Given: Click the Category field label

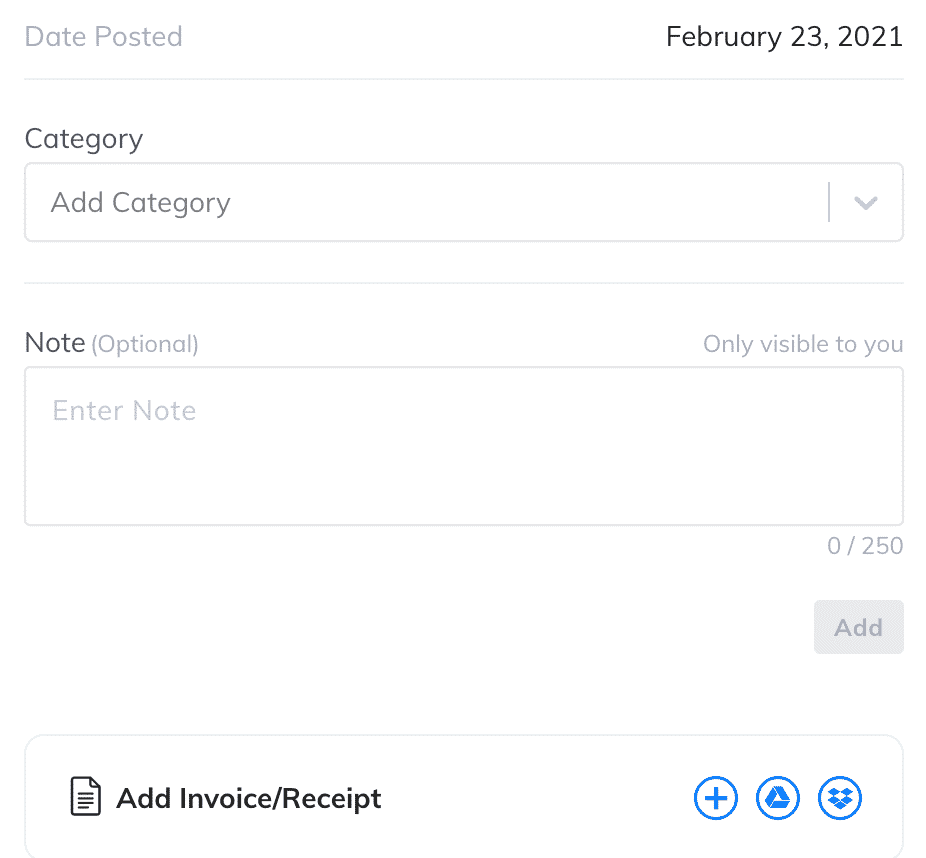Looking at the screenshot, I should 83,139.
